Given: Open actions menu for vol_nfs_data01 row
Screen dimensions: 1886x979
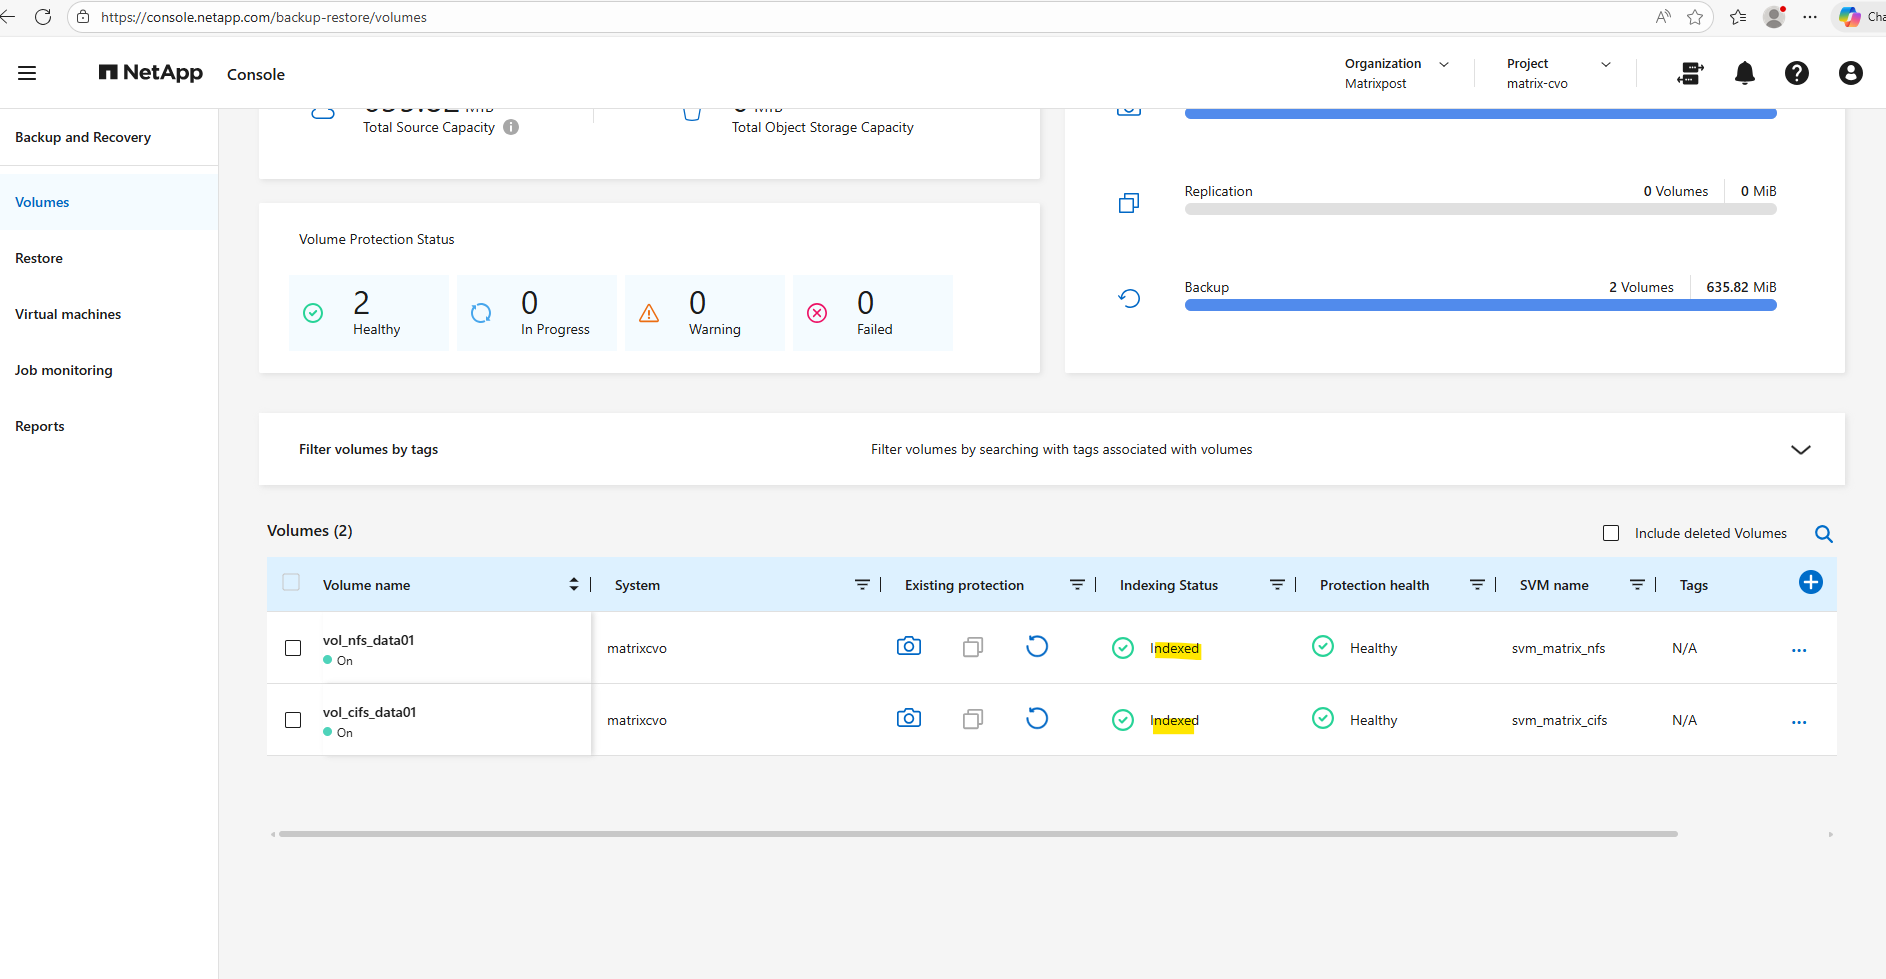Looking at the screenshot, I should pyautogui.click(x=1799, y=650).
